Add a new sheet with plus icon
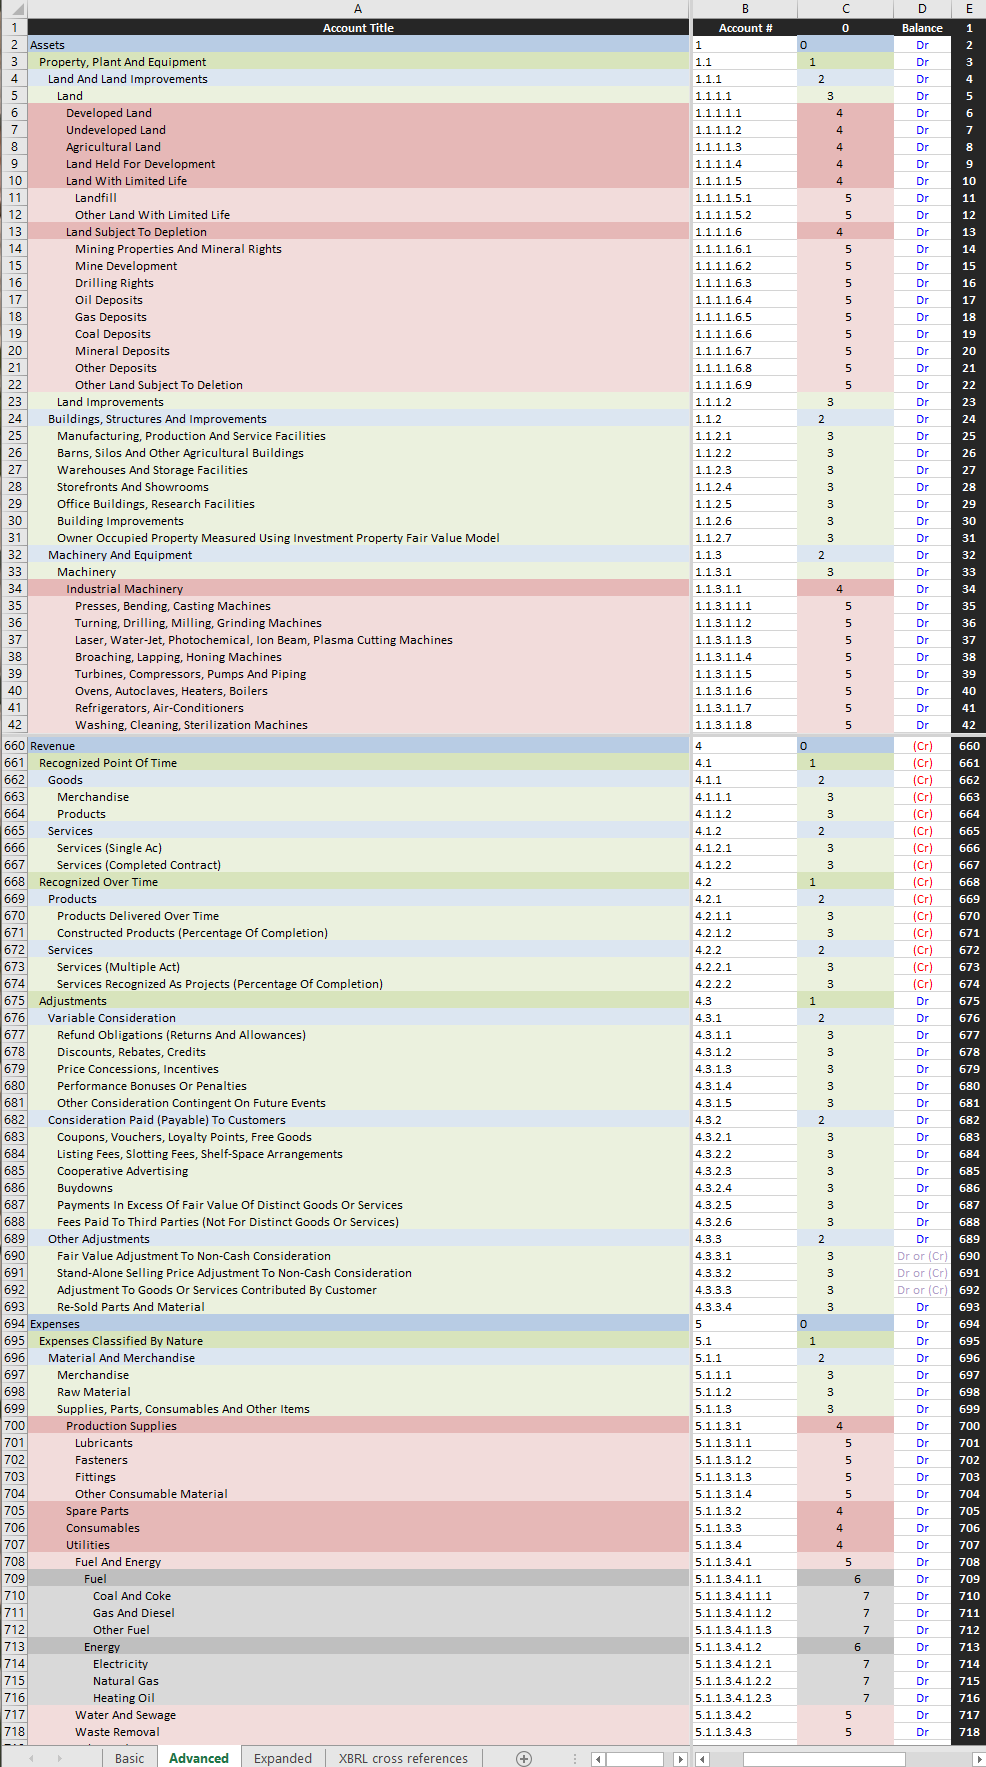This screenshot has width=986, height=1767. 523,1758
